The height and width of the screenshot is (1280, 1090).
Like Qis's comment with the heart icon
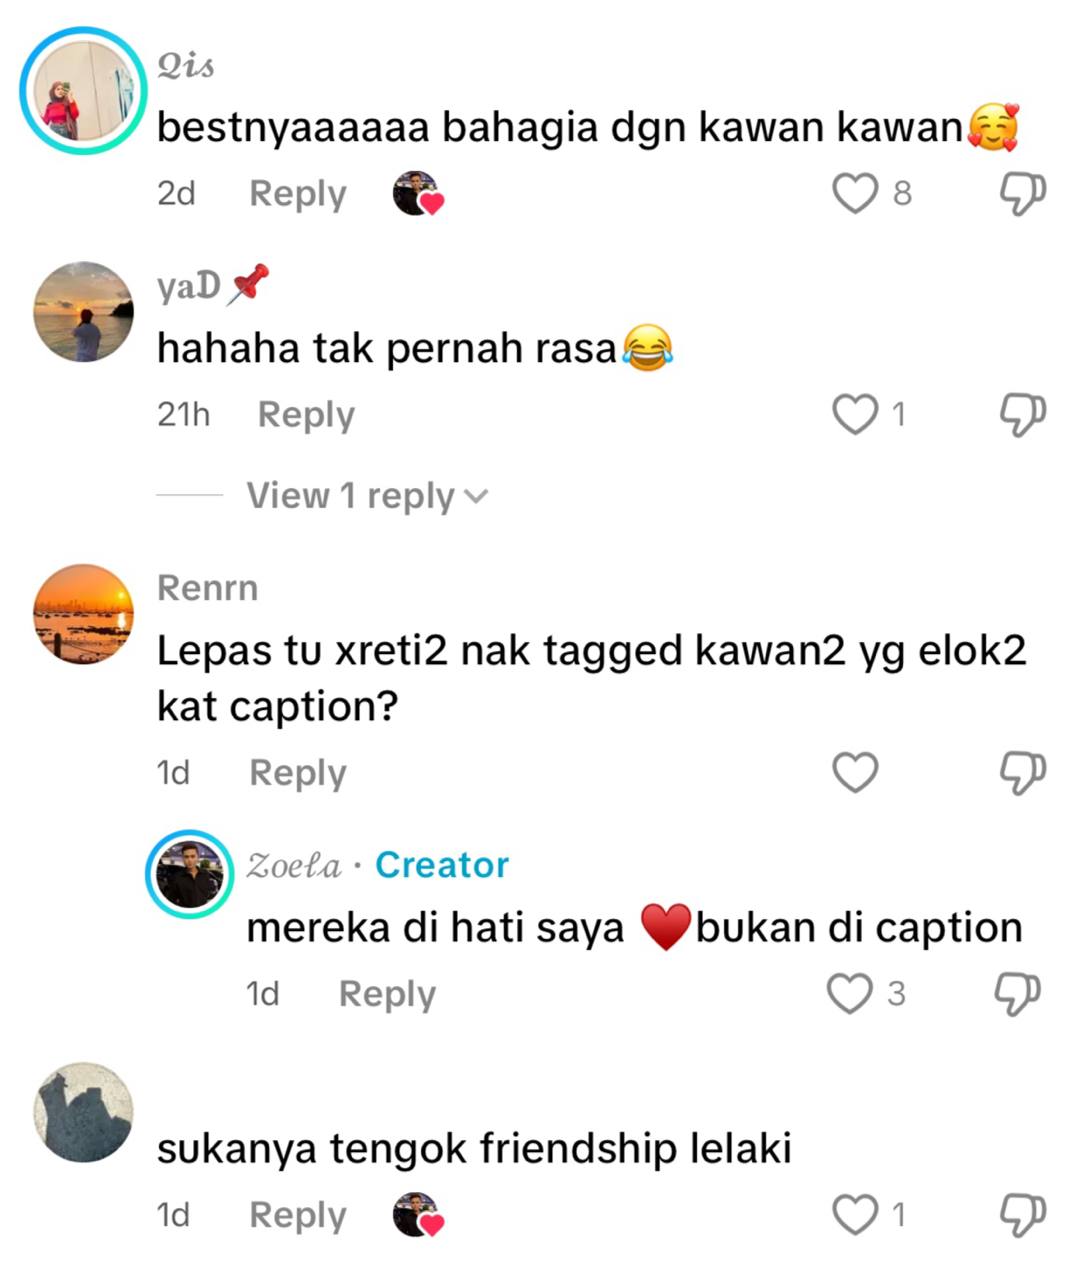(855, 193)
